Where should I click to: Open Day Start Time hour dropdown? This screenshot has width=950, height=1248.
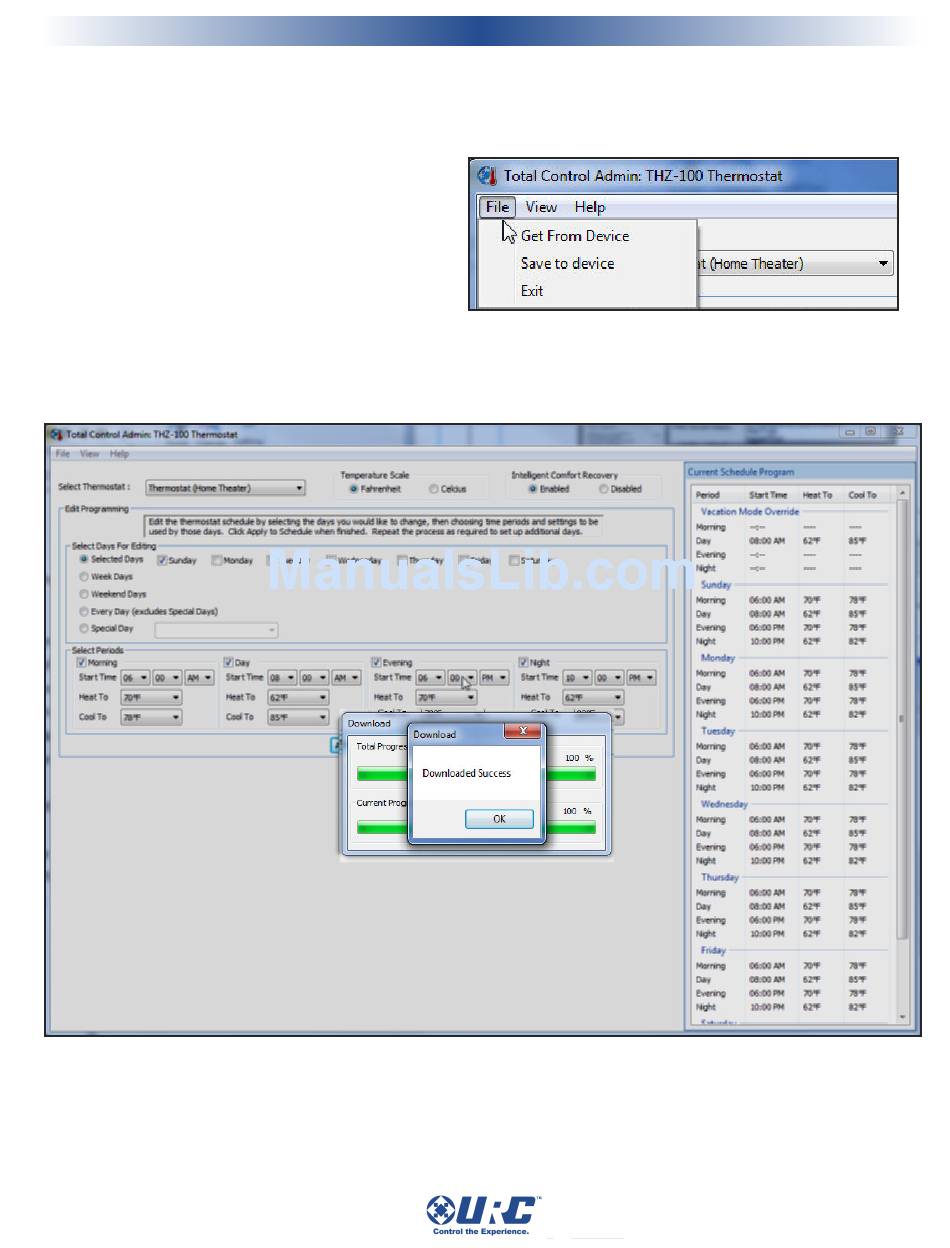point(282,678)
